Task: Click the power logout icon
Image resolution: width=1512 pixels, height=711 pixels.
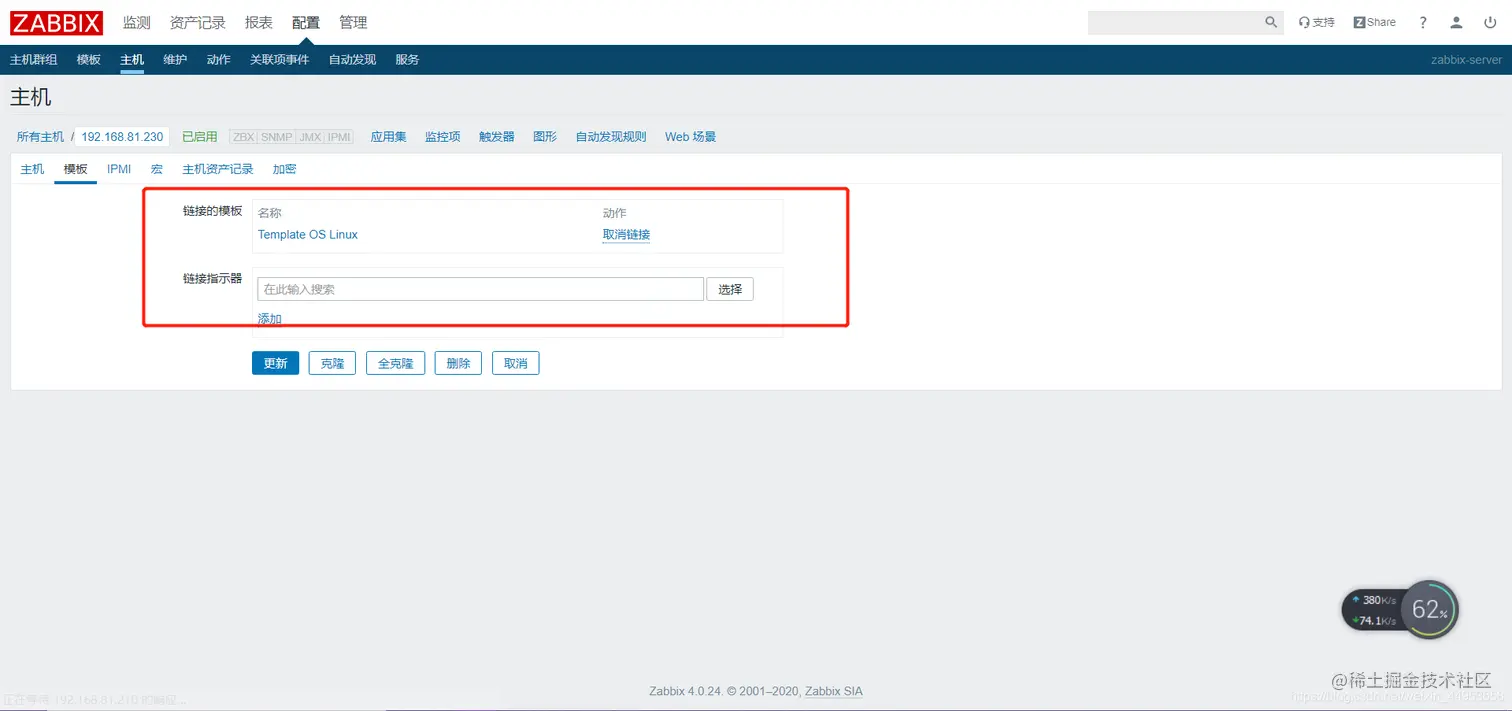Action: coord(1490,22)
